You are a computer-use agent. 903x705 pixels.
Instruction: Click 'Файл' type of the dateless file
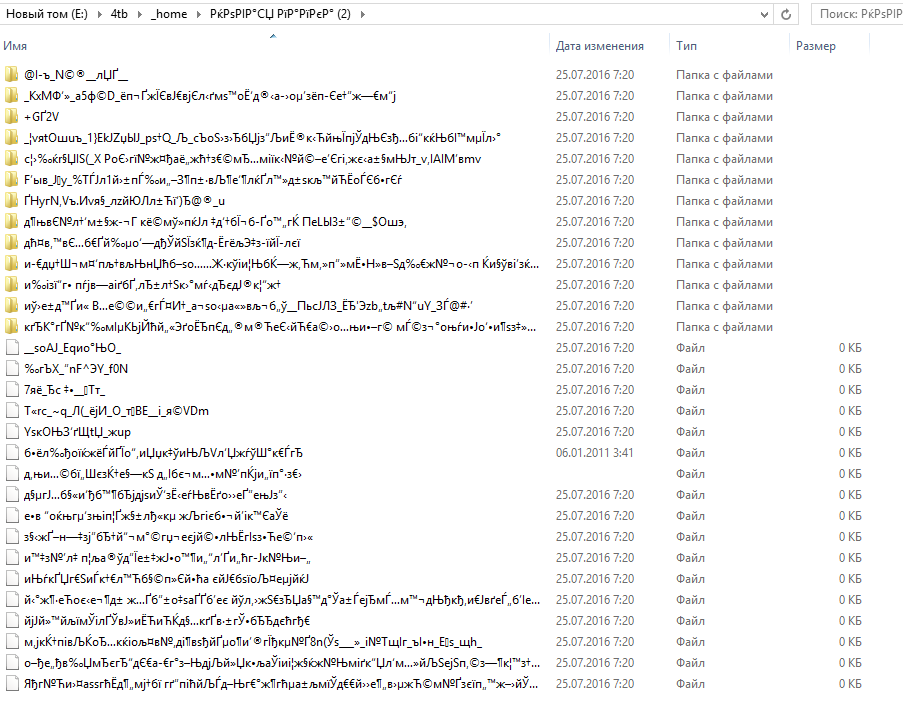tap(690, 474)
